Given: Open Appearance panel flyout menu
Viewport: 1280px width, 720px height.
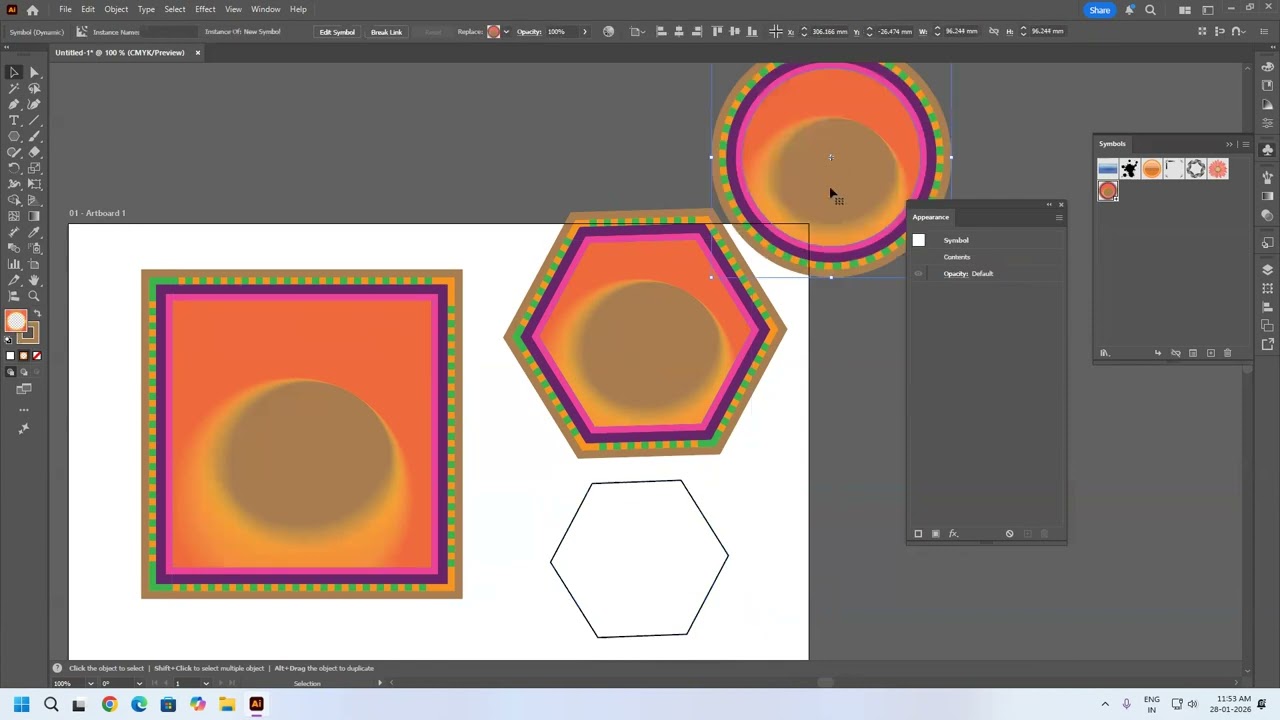Looking at the screenshot, I should (1059, 217).
